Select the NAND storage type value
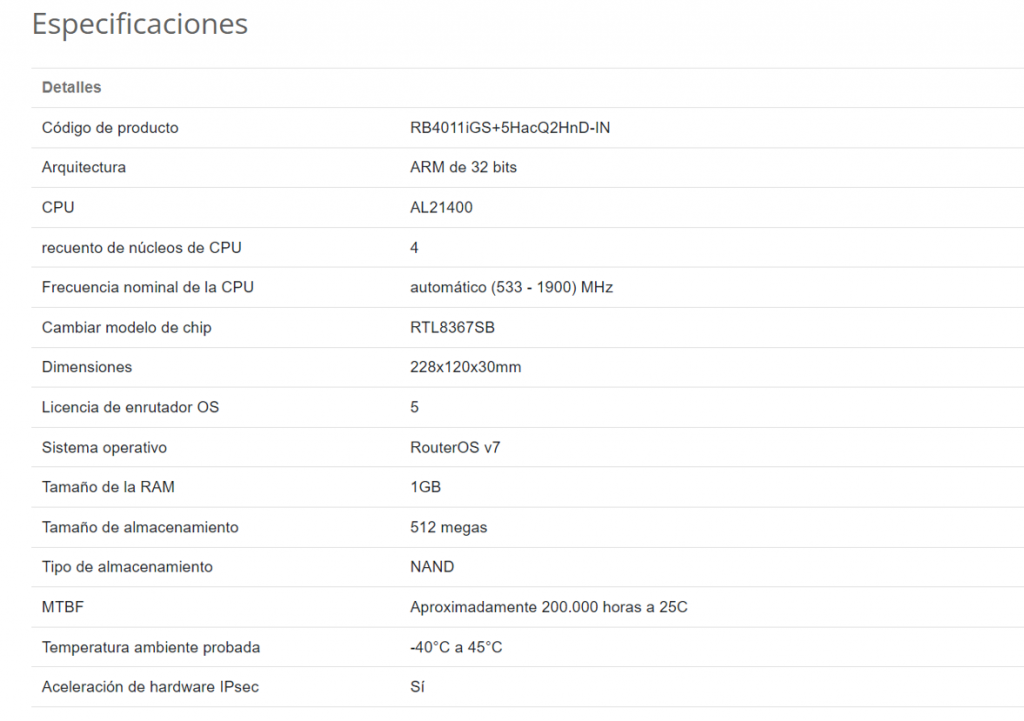This screenshot has height=721, width=1024. point(432,567)
